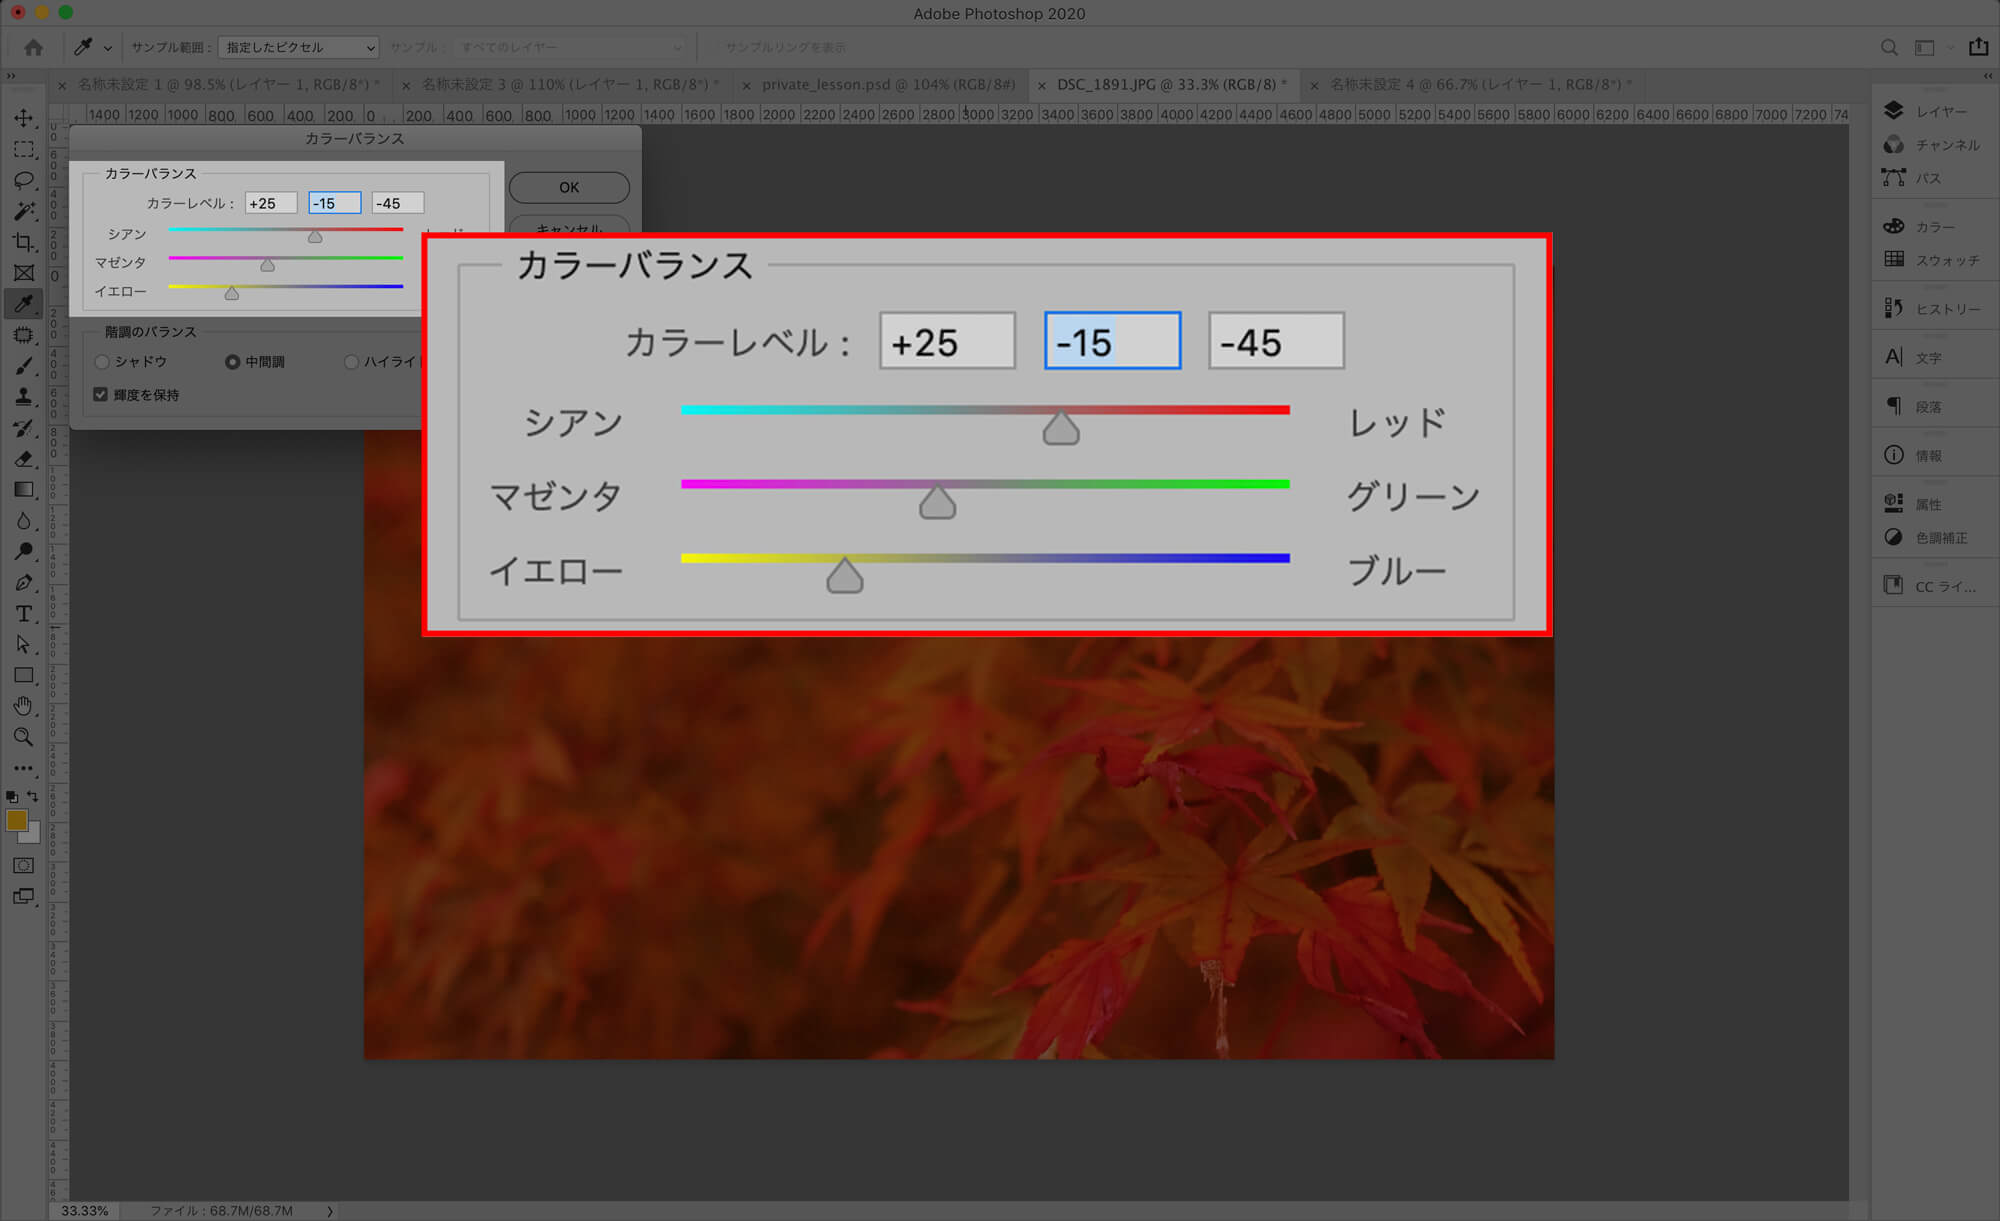Image resolution: width=2000 pixels, height=1221 pixels.
Task: Select the Brush tool
Action: pos(23,366)
